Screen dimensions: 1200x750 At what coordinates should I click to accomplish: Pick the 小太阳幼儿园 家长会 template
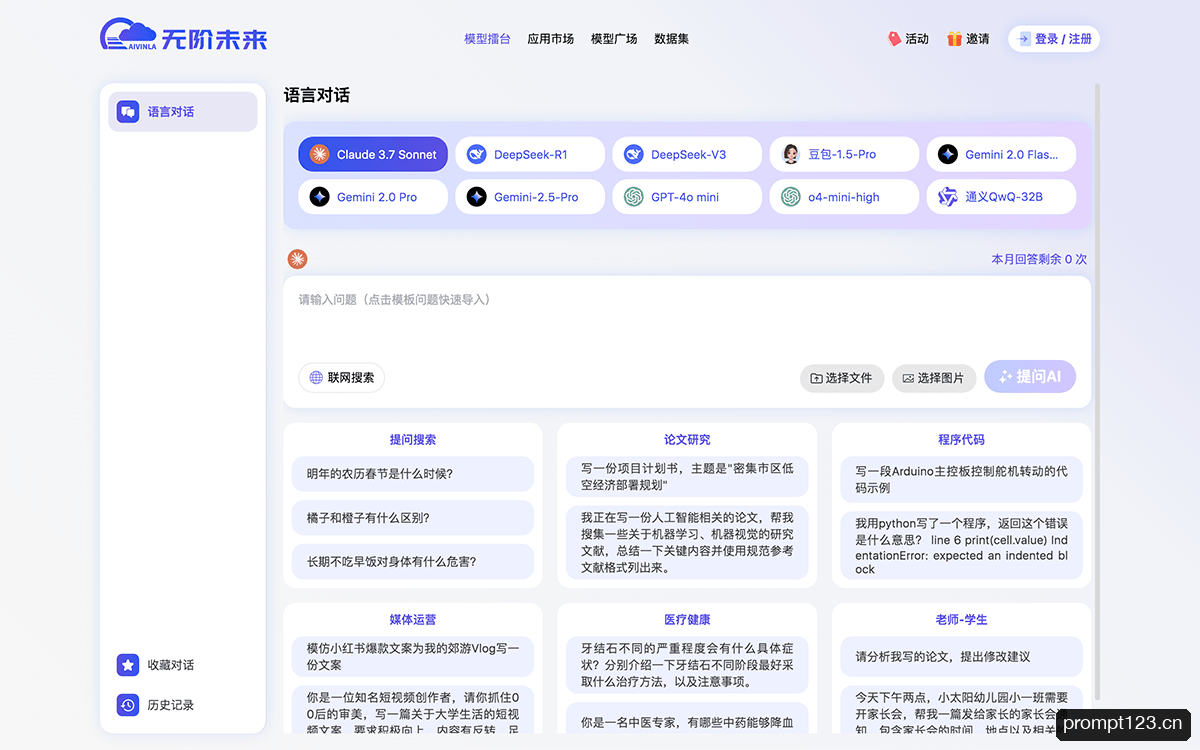pyautogui.click(x=961, y=709)
